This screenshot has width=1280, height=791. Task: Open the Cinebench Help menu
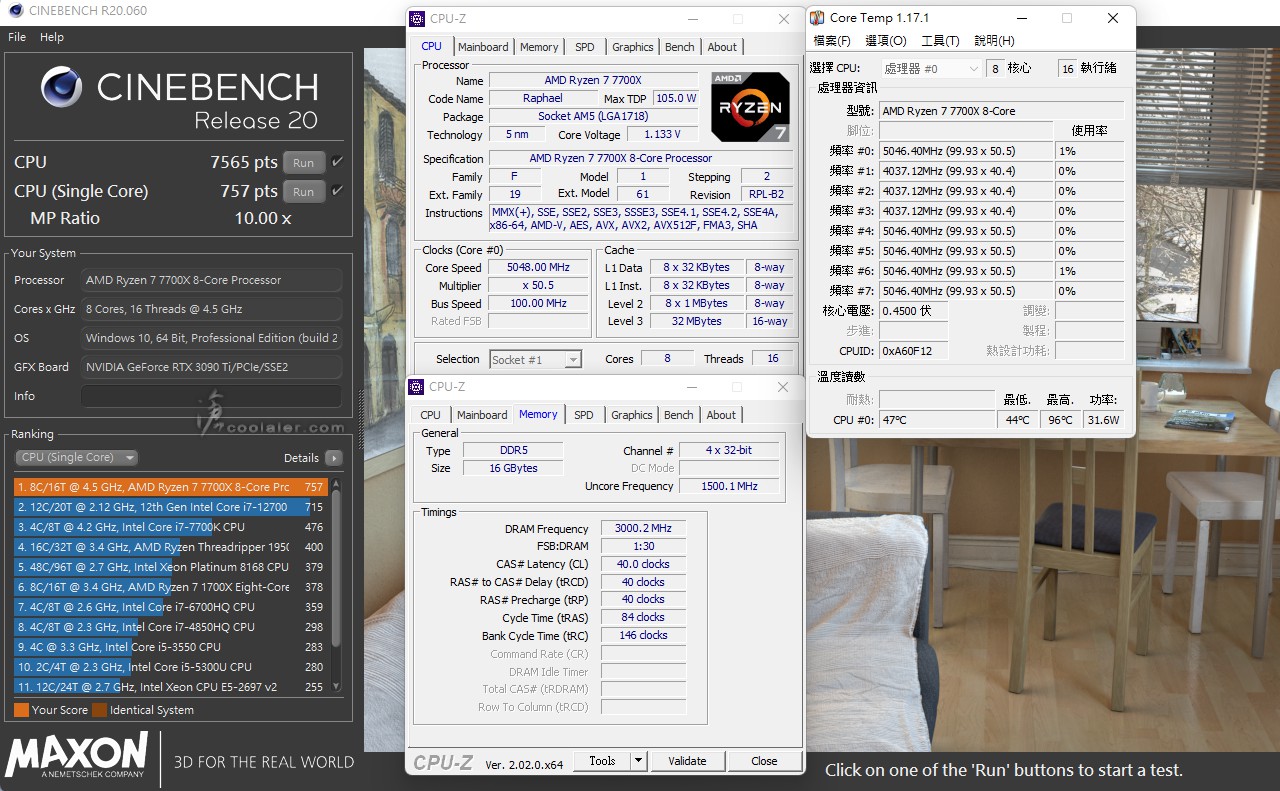(52, 37)
